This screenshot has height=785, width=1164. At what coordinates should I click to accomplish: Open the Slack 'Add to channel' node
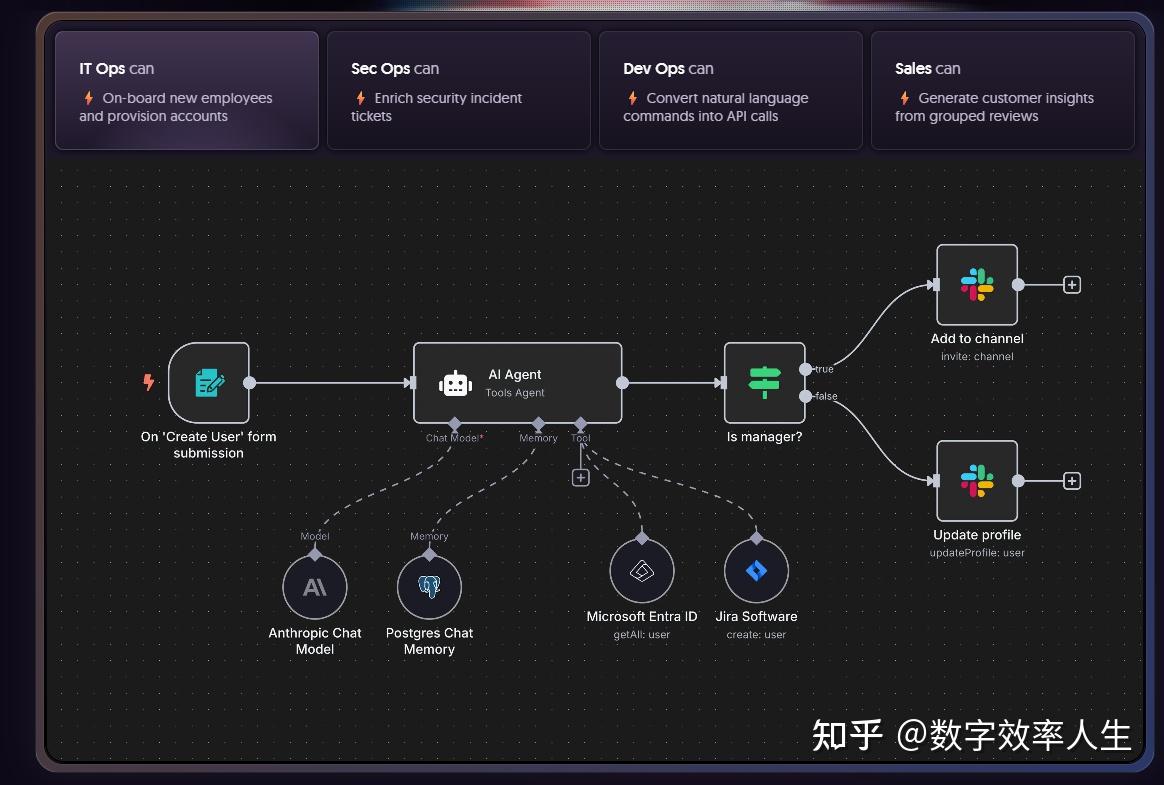point(977,284)
